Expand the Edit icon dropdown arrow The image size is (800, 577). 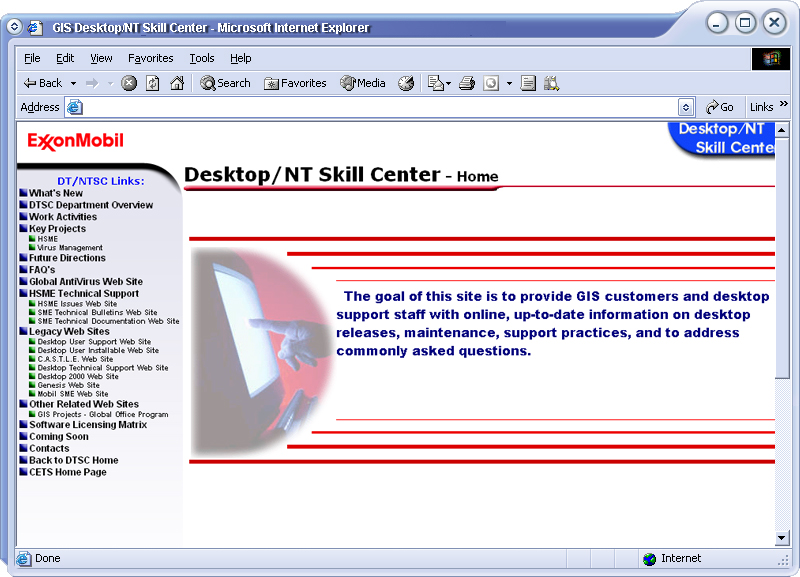509,83
